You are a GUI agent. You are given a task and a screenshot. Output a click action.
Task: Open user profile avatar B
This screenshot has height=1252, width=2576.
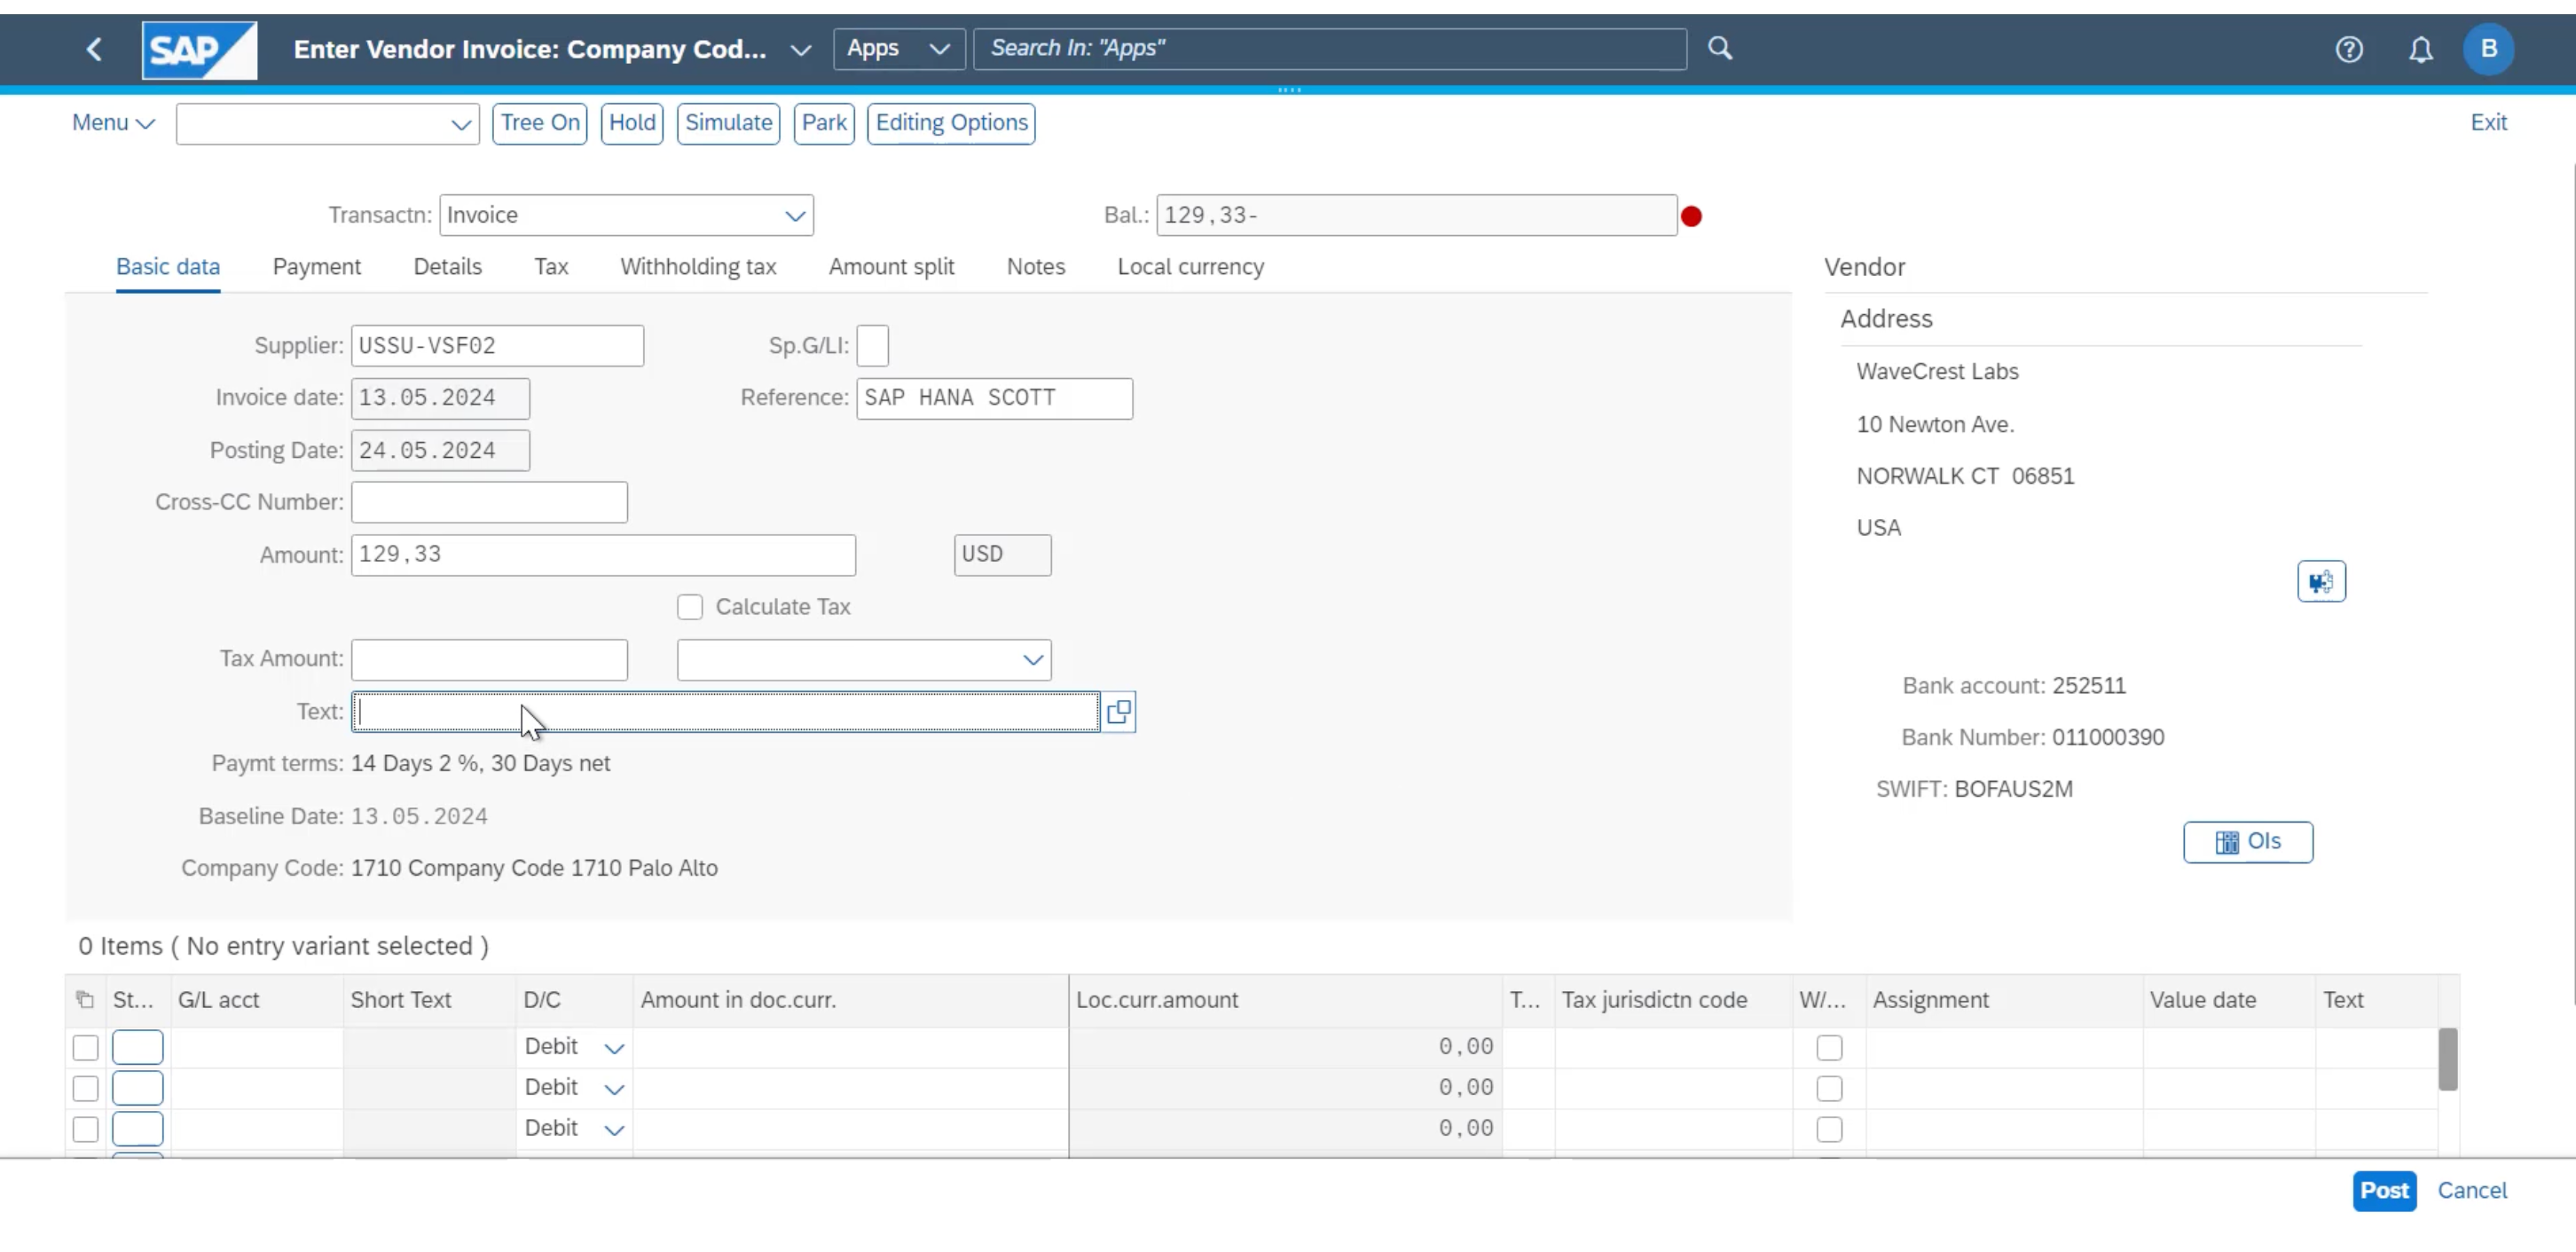pos(2488,49)
